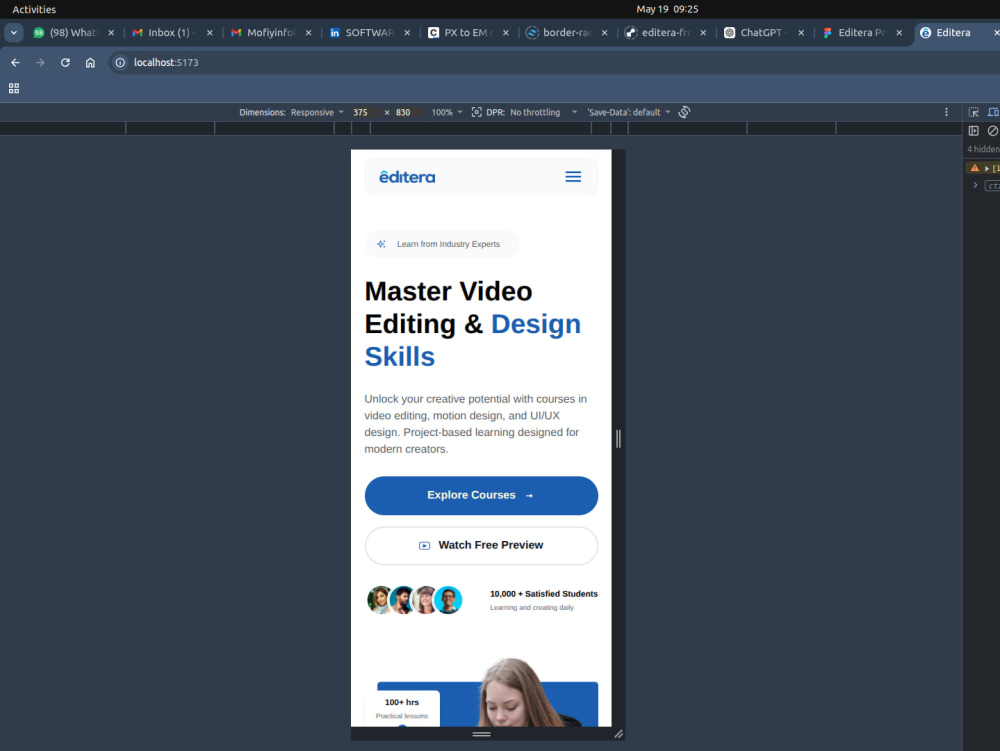Grab the viewport right-edge resize handle
The image size is (1000, 751).
618,439
